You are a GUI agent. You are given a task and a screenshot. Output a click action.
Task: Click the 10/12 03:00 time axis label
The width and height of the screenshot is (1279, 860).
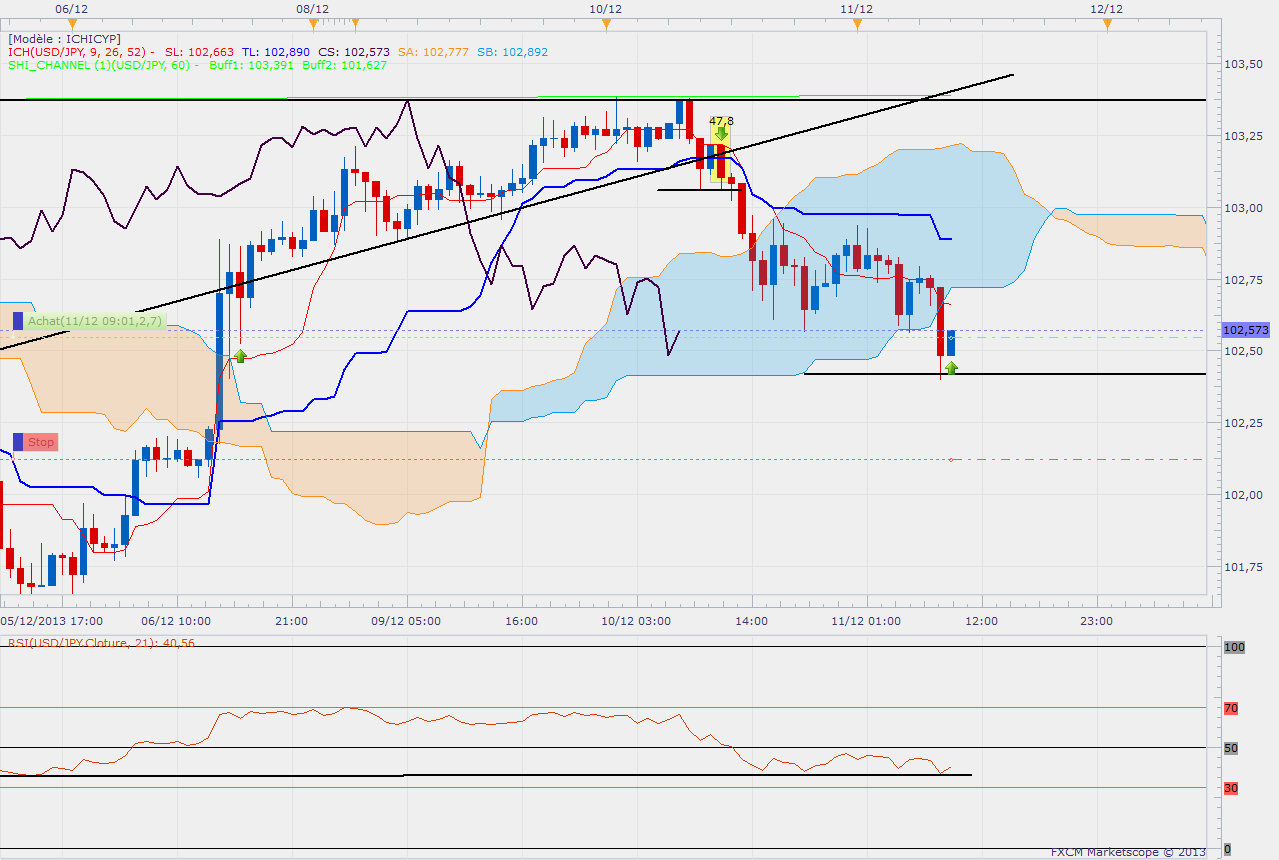point(636,620)
